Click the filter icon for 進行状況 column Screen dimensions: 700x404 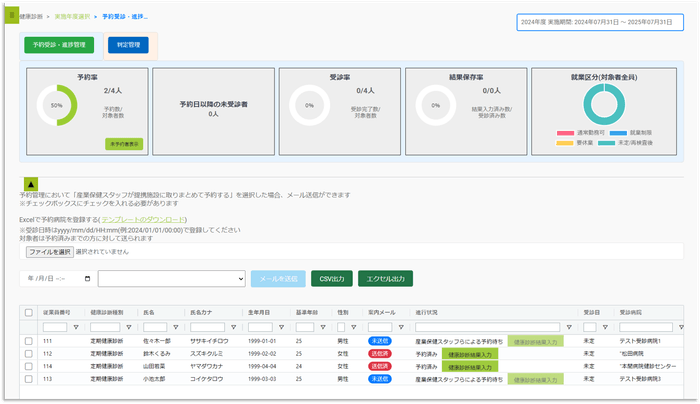tap(569, 327)
